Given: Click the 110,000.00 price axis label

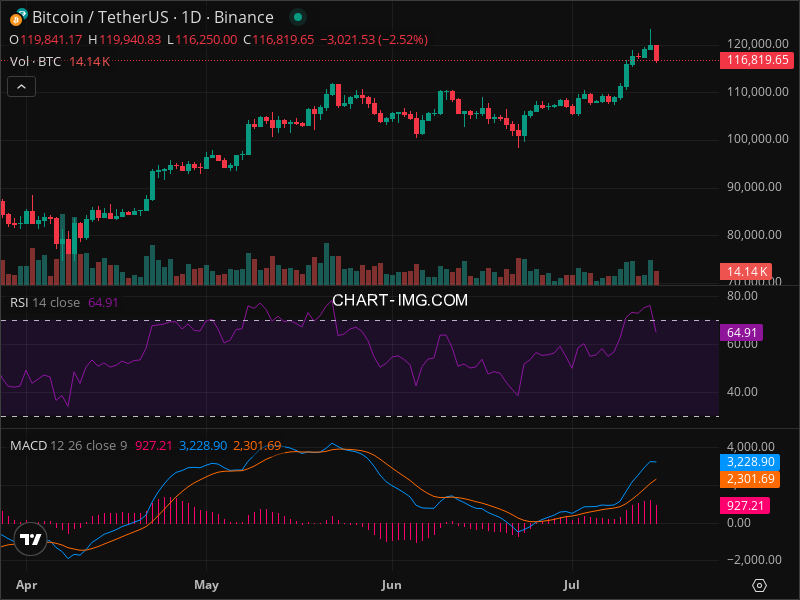Looking at the screenshot, I should click(x=758, y=92).
